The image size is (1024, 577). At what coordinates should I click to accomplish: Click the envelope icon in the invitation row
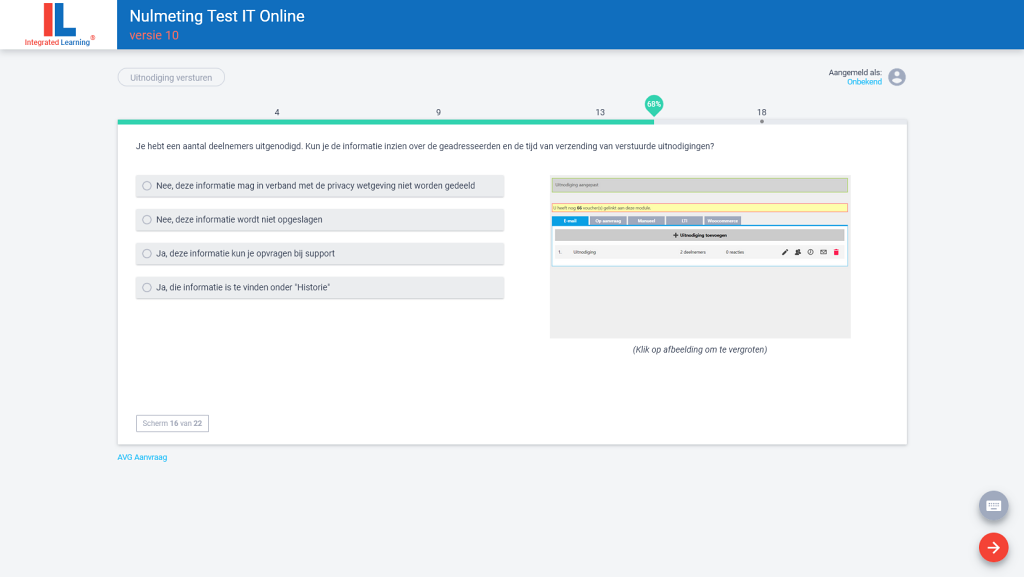(823, 252)
